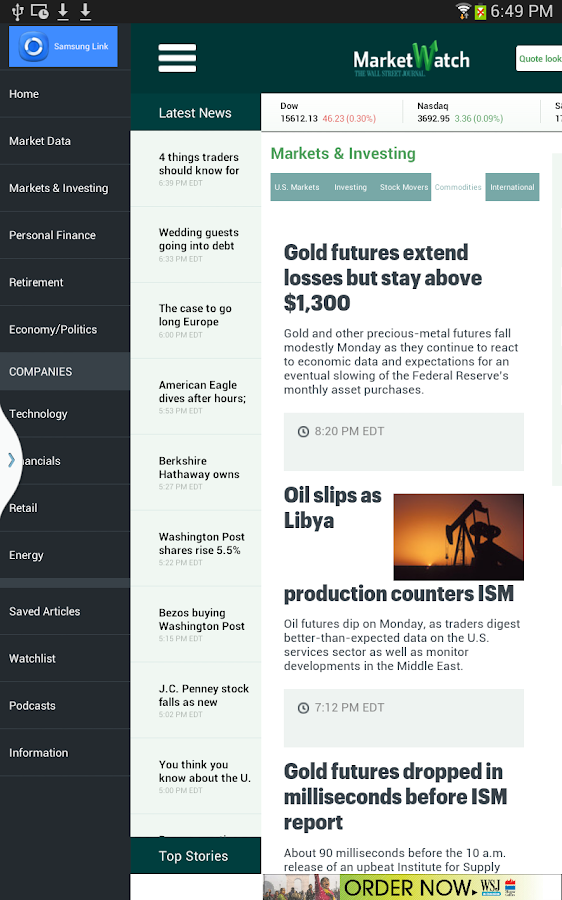The height and width of the screenshot is (900, 562).
Task: Tap the Top Stories header
Action: 196,856
